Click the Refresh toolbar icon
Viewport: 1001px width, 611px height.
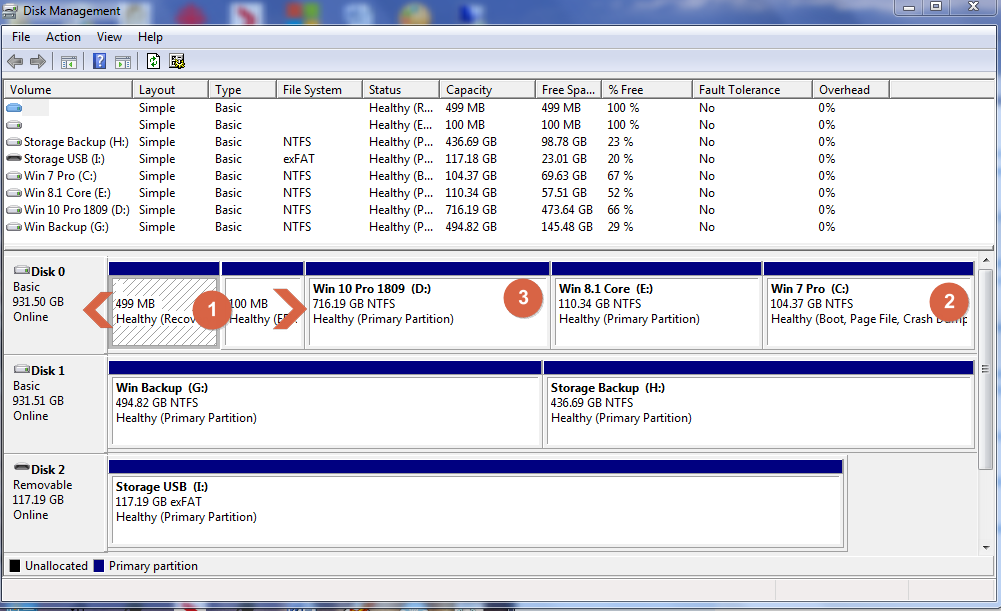point(153,62)
